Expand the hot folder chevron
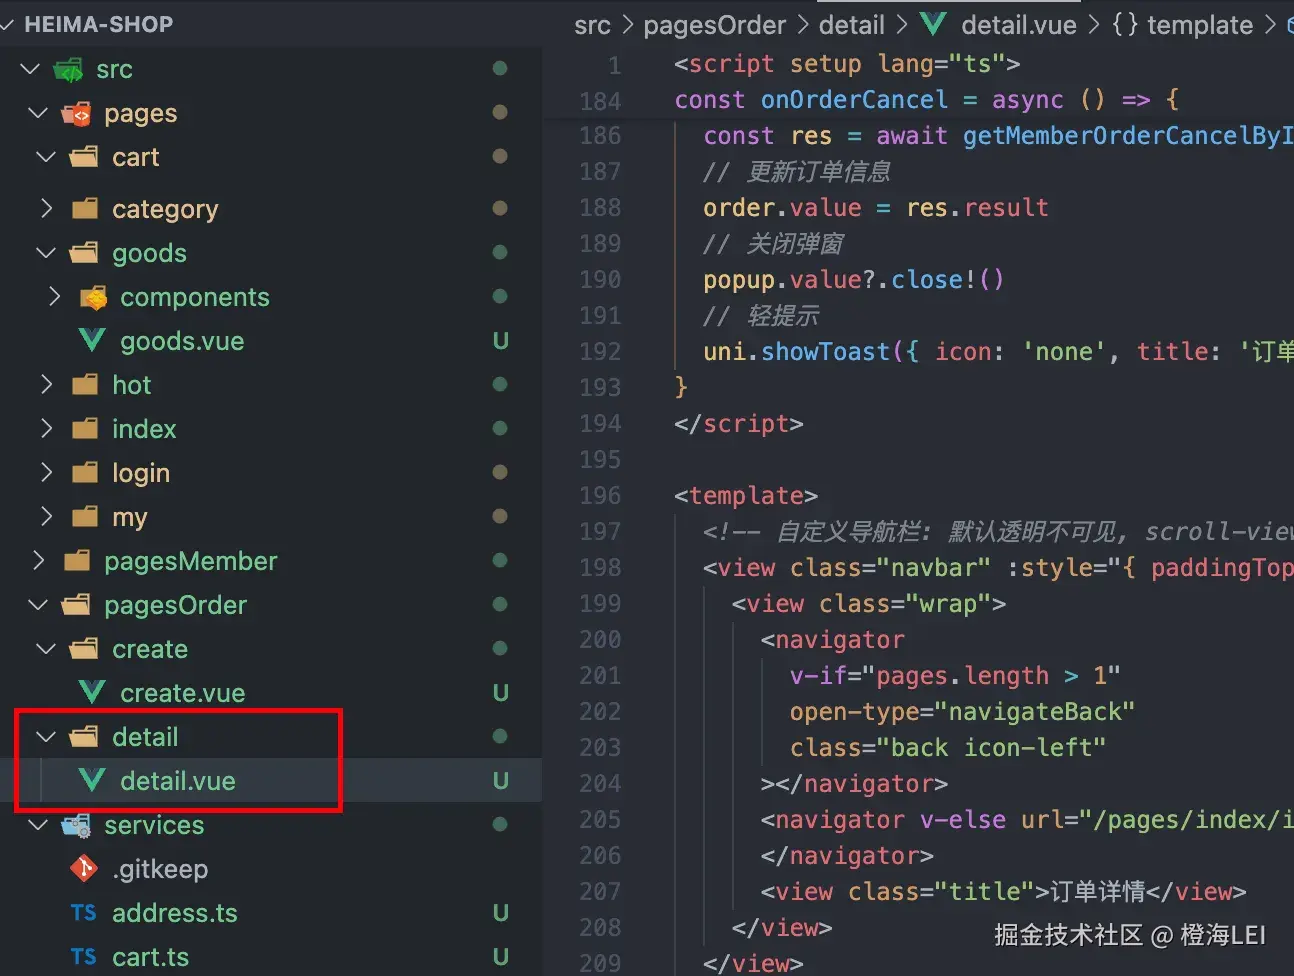Image resolution: width=1294 pixels, height=976 pixels. point(46,385)
